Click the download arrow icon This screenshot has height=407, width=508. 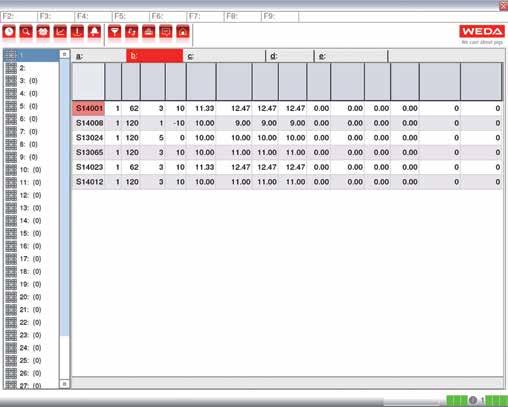(x=77, y=32)
